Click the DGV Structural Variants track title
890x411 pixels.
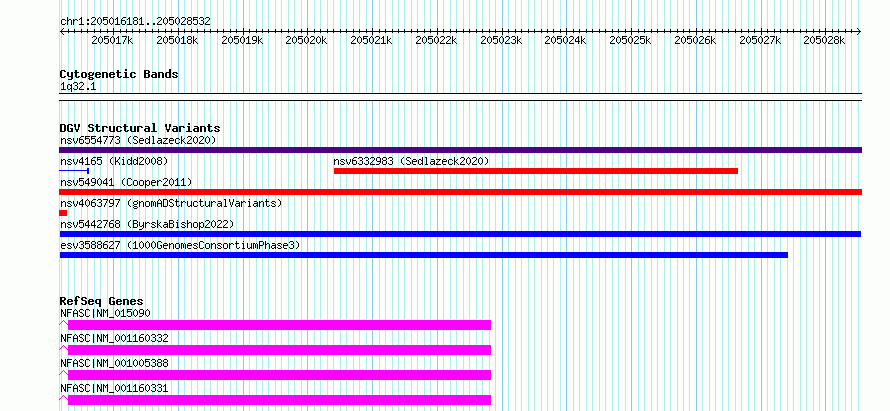tap(140, 128)
